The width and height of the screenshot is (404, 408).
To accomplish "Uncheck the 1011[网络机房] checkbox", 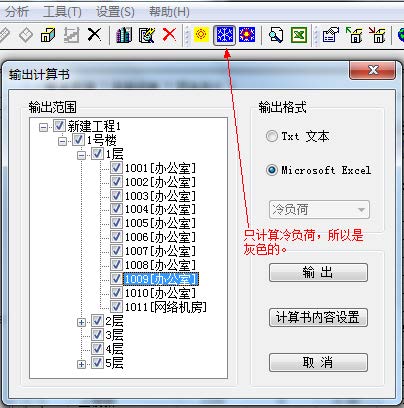I will (116, 307).
